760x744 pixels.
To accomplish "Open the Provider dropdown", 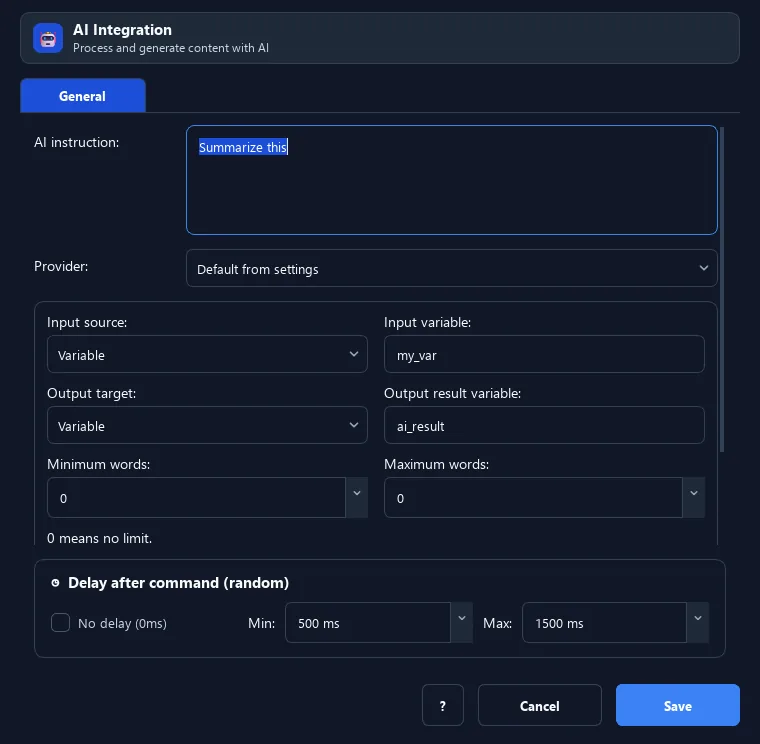I will [451, 268].
